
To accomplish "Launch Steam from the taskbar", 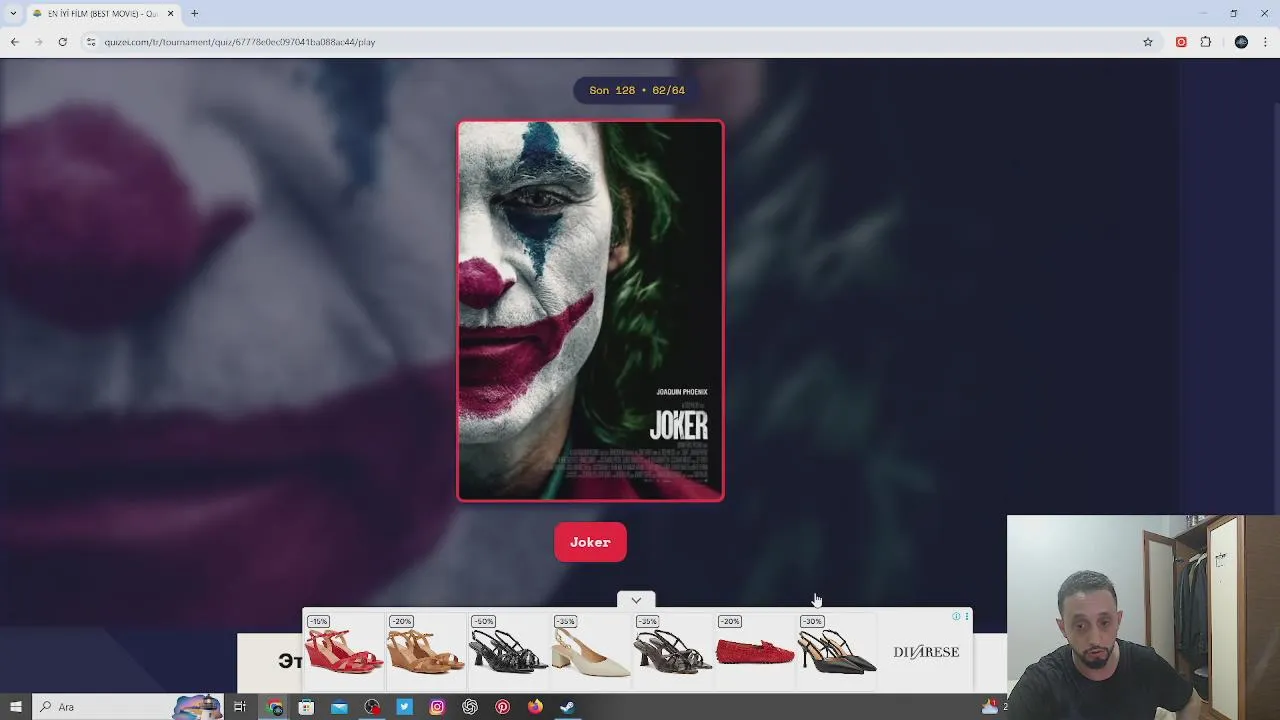I will coord(567,707).
